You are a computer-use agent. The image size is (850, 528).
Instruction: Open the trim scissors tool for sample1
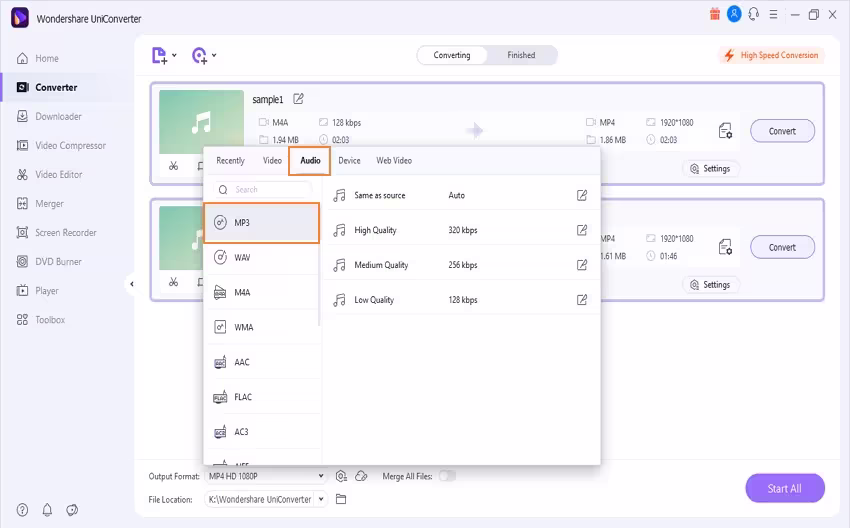173,166
